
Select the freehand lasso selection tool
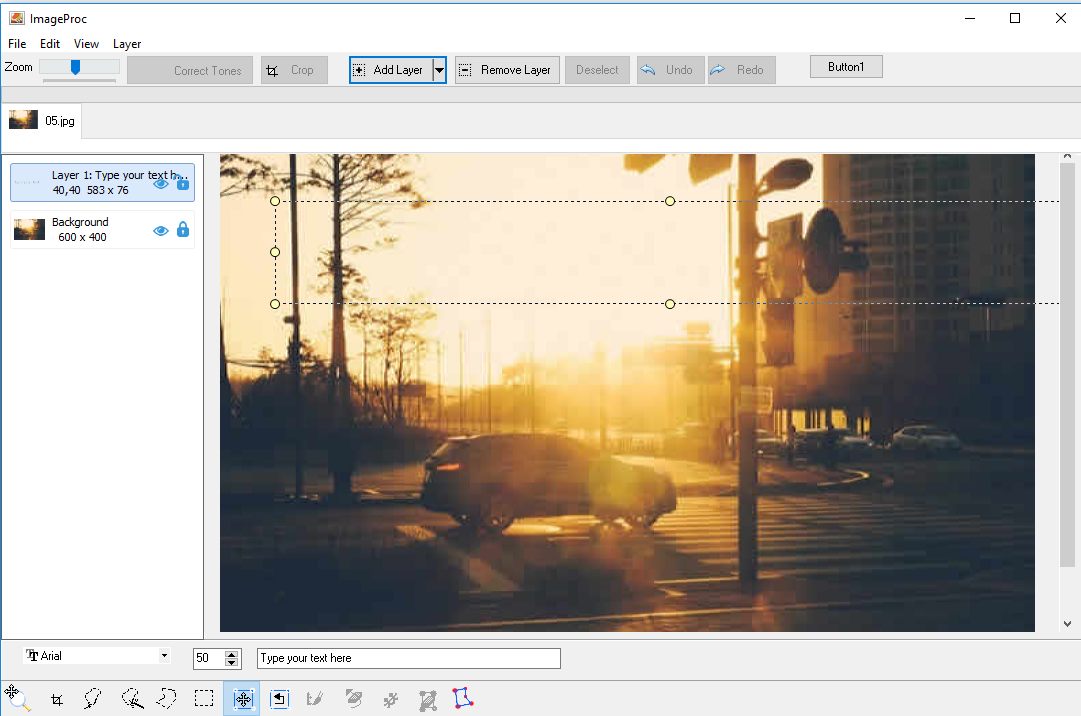(x=93, y=699)
